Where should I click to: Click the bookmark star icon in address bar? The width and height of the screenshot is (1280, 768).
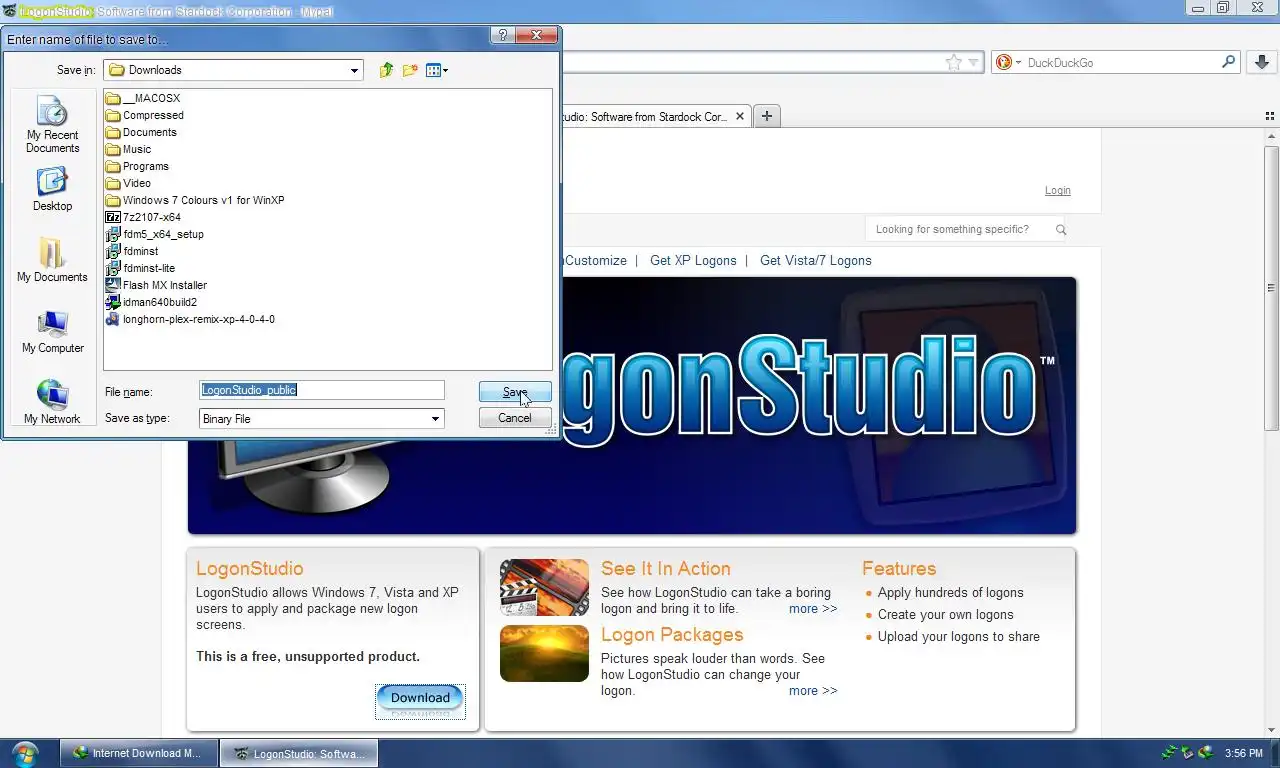click(x=954, y=62)
